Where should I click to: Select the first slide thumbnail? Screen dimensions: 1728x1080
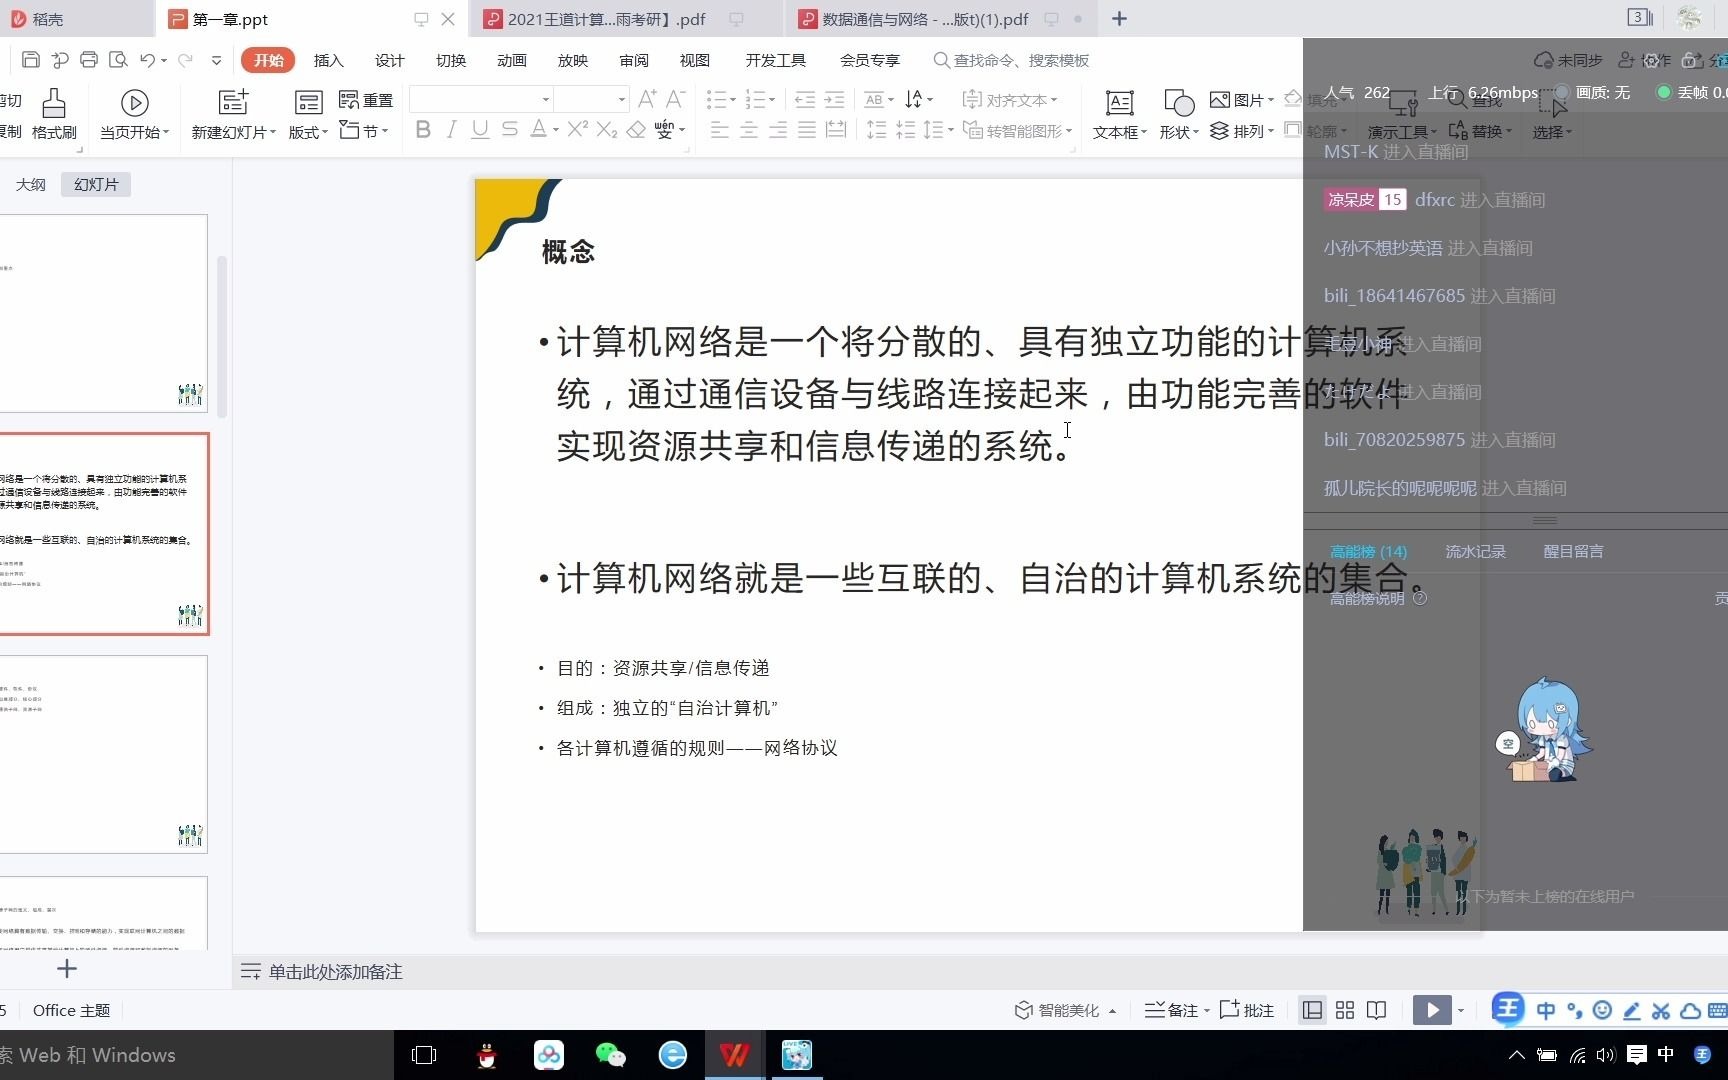[103, 313]
